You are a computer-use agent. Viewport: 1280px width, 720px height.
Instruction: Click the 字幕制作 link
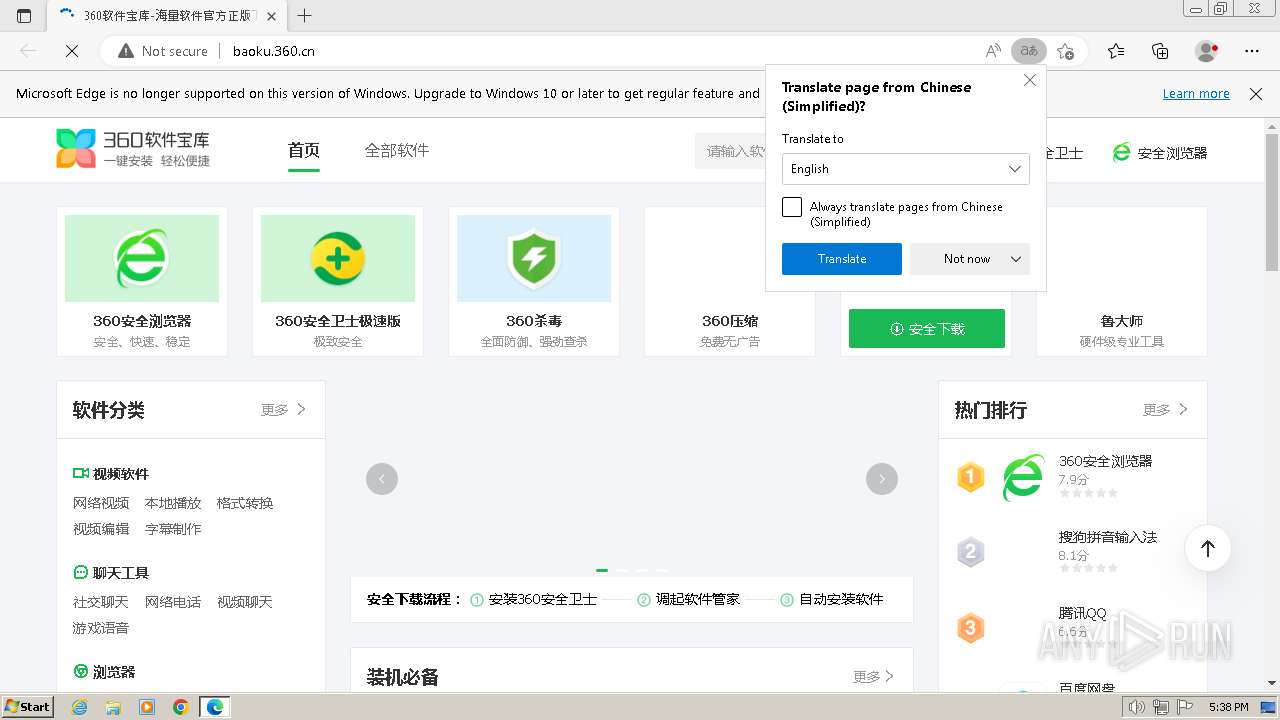173,529
